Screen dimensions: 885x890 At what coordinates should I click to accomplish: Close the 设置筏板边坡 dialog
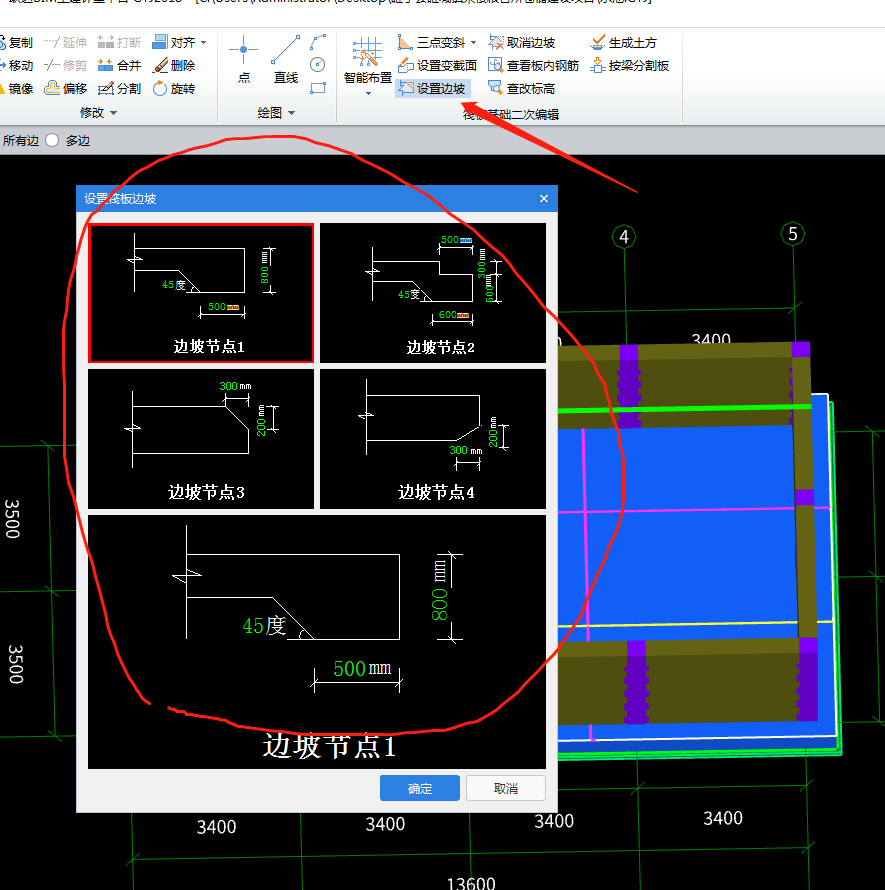544,199
